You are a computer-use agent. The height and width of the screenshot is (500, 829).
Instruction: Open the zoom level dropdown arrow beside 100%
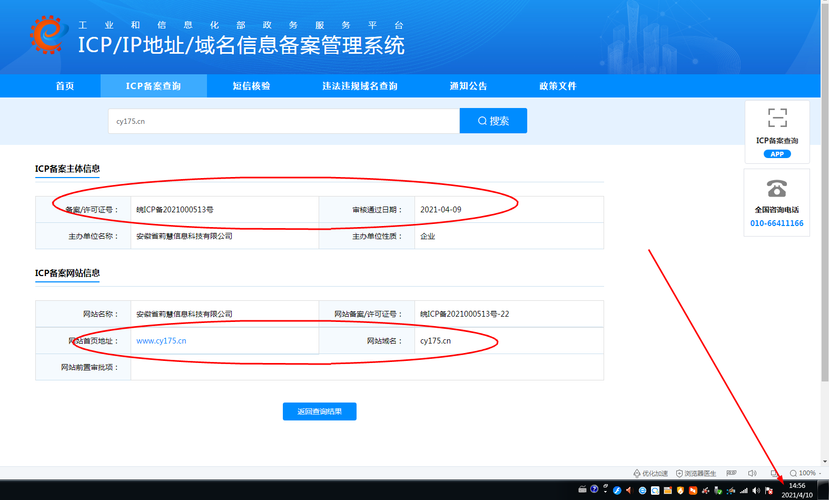[820, 474]
